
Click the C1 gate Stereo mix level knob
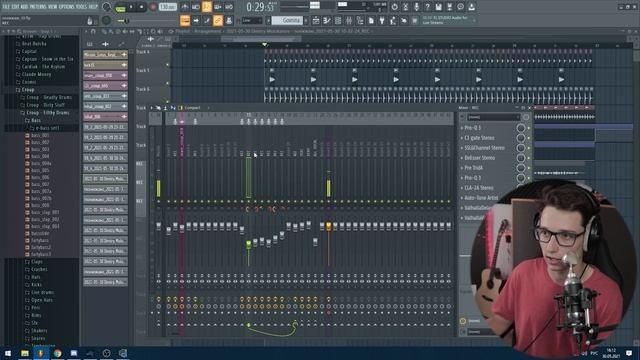pyautogui.click(x=521, y=138)
